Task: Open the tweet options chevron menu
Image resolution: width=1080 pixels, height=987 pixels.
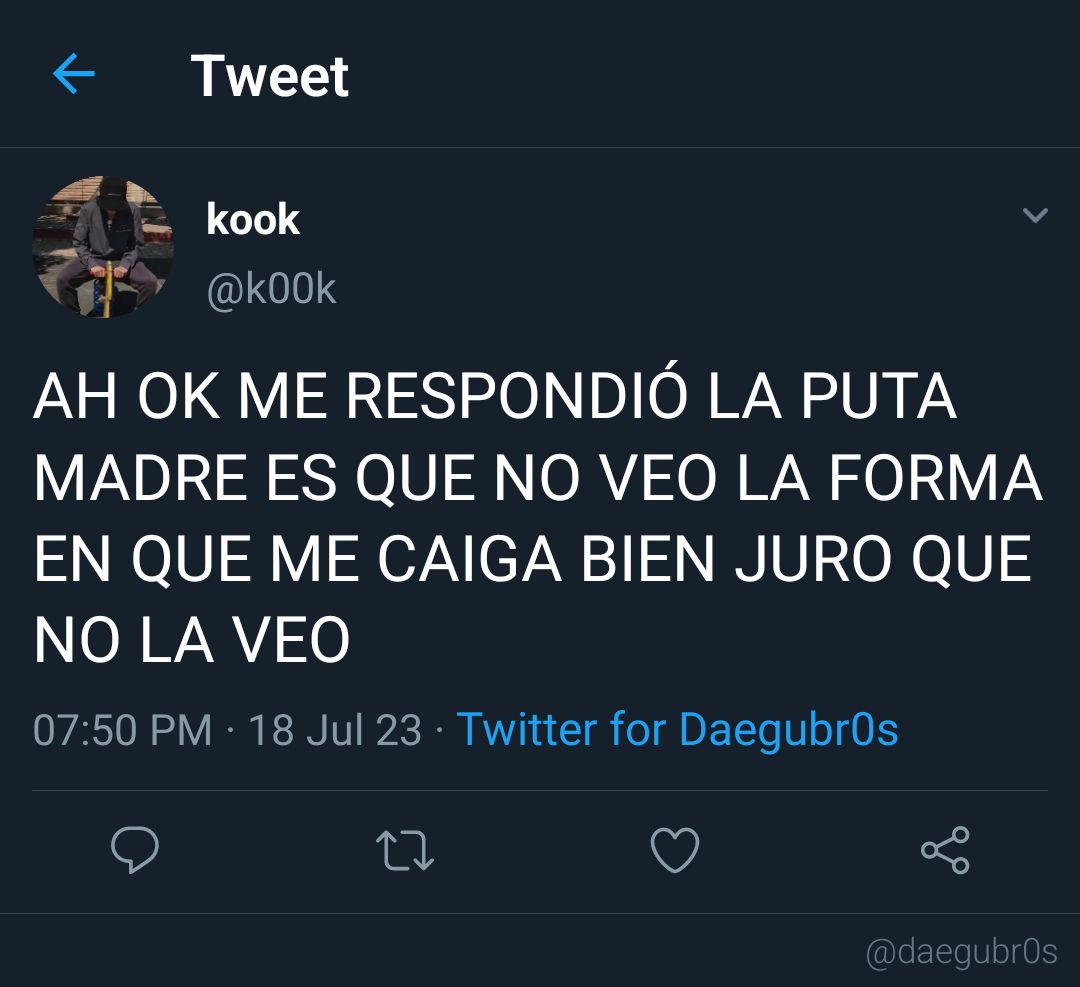Action: click(x=1035, y=215)
